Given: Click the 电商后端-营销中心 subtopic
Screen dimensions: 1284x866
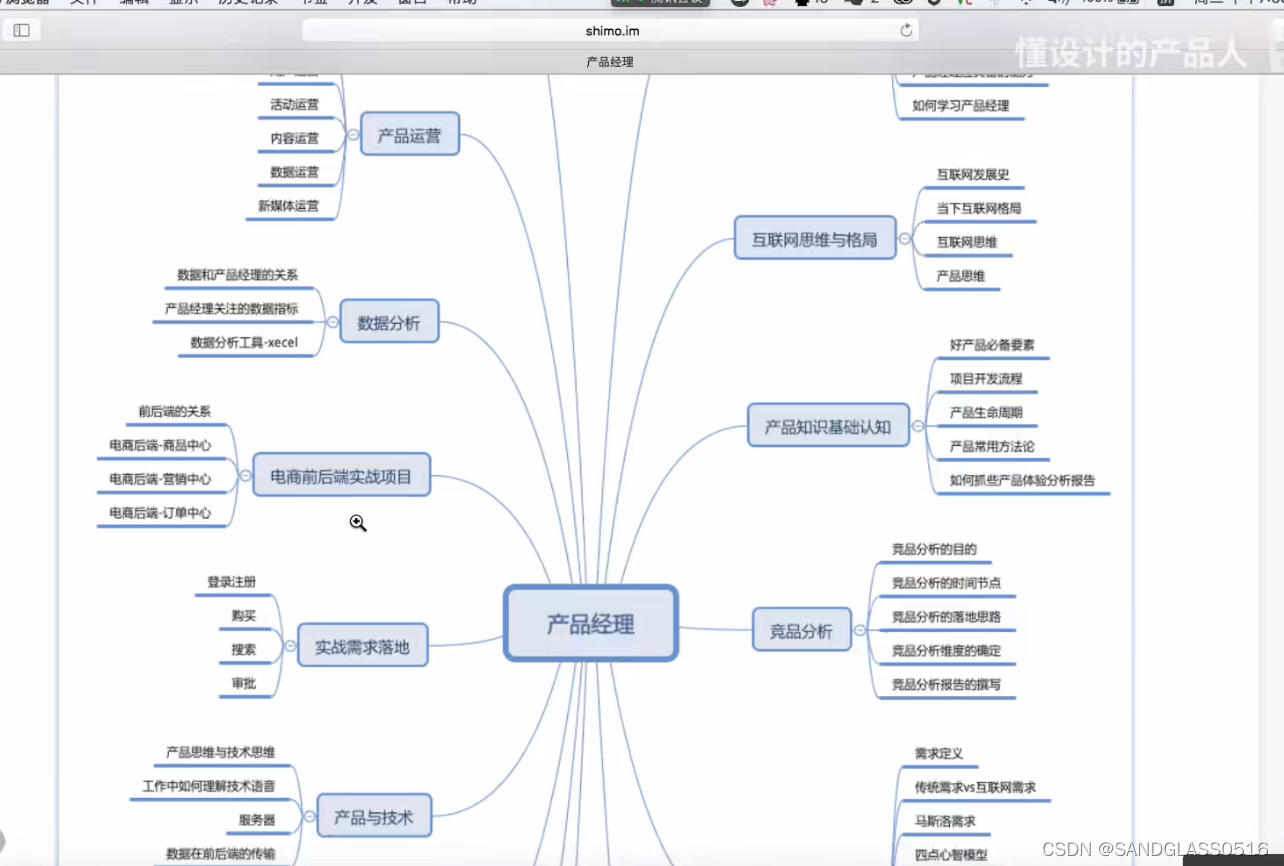Looking at the screenshot, I should click(160, 479).
